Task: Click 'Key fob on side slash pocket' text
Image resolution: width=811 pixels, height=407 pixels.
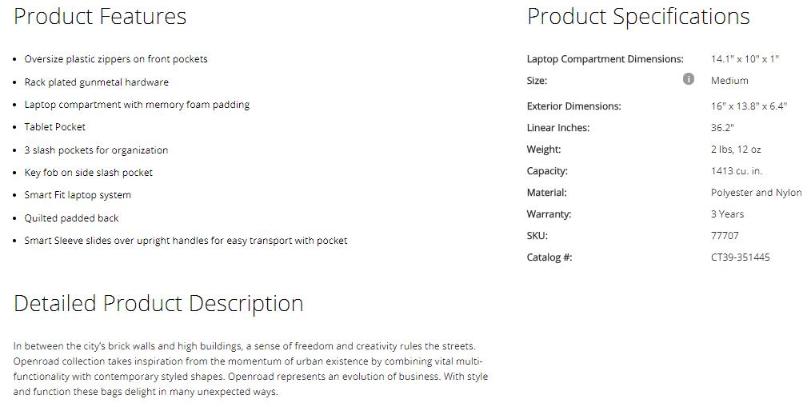Action: 88,172
